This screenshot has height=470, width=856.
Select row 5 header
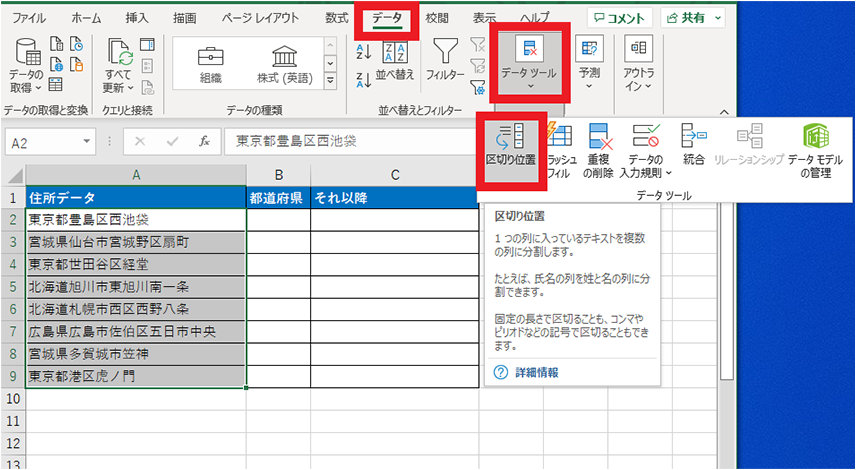click(13, 286)
